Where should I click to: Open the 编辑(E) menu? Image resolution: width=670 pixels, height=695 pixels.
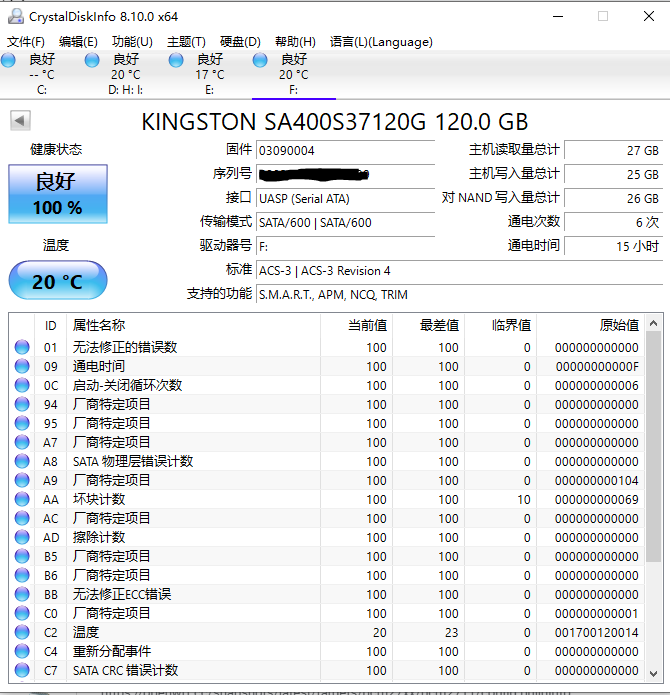pyautogui.click(x=78, y=42)
